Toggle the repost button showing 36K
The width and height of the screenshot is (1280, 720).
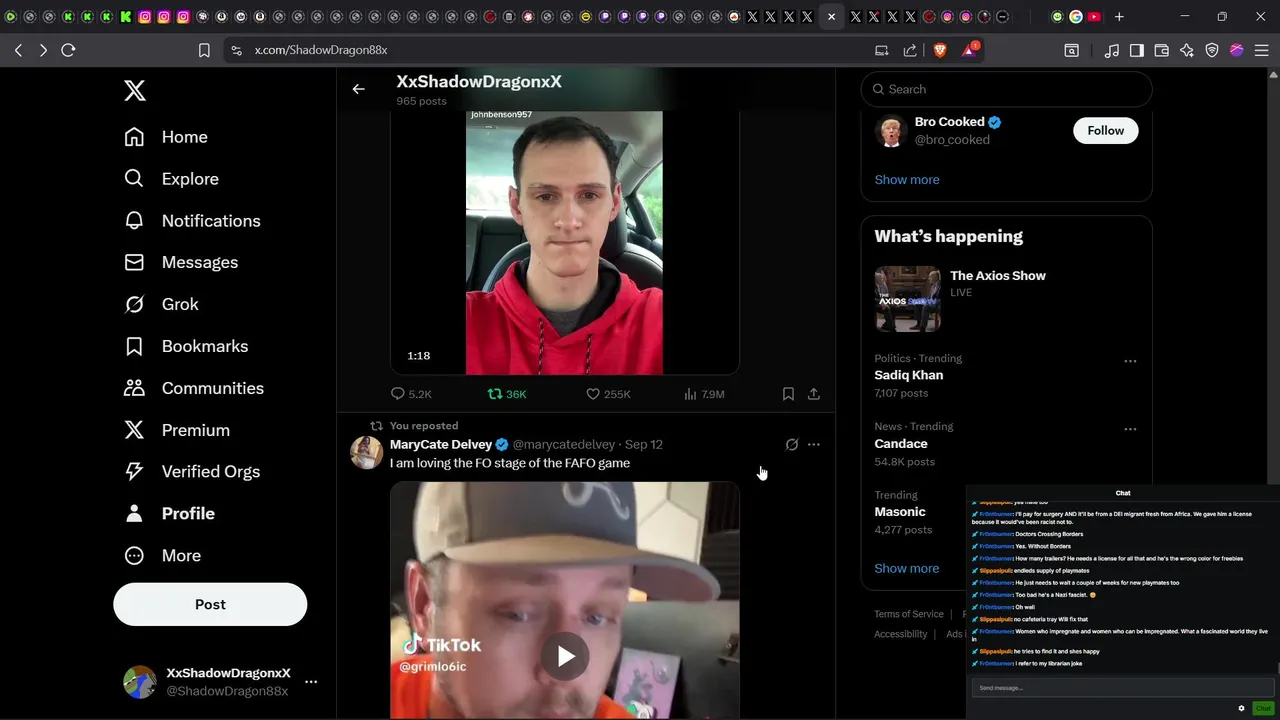tap(507, 394)
